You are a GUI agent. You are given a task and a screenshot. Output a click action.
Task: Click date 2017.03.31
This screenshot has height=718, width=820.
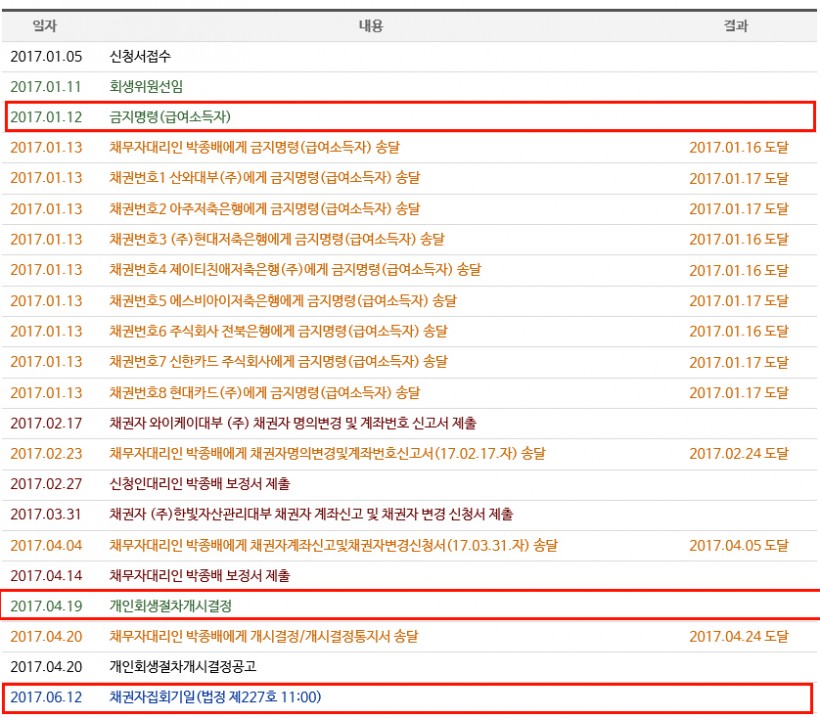tap(45, 514)
